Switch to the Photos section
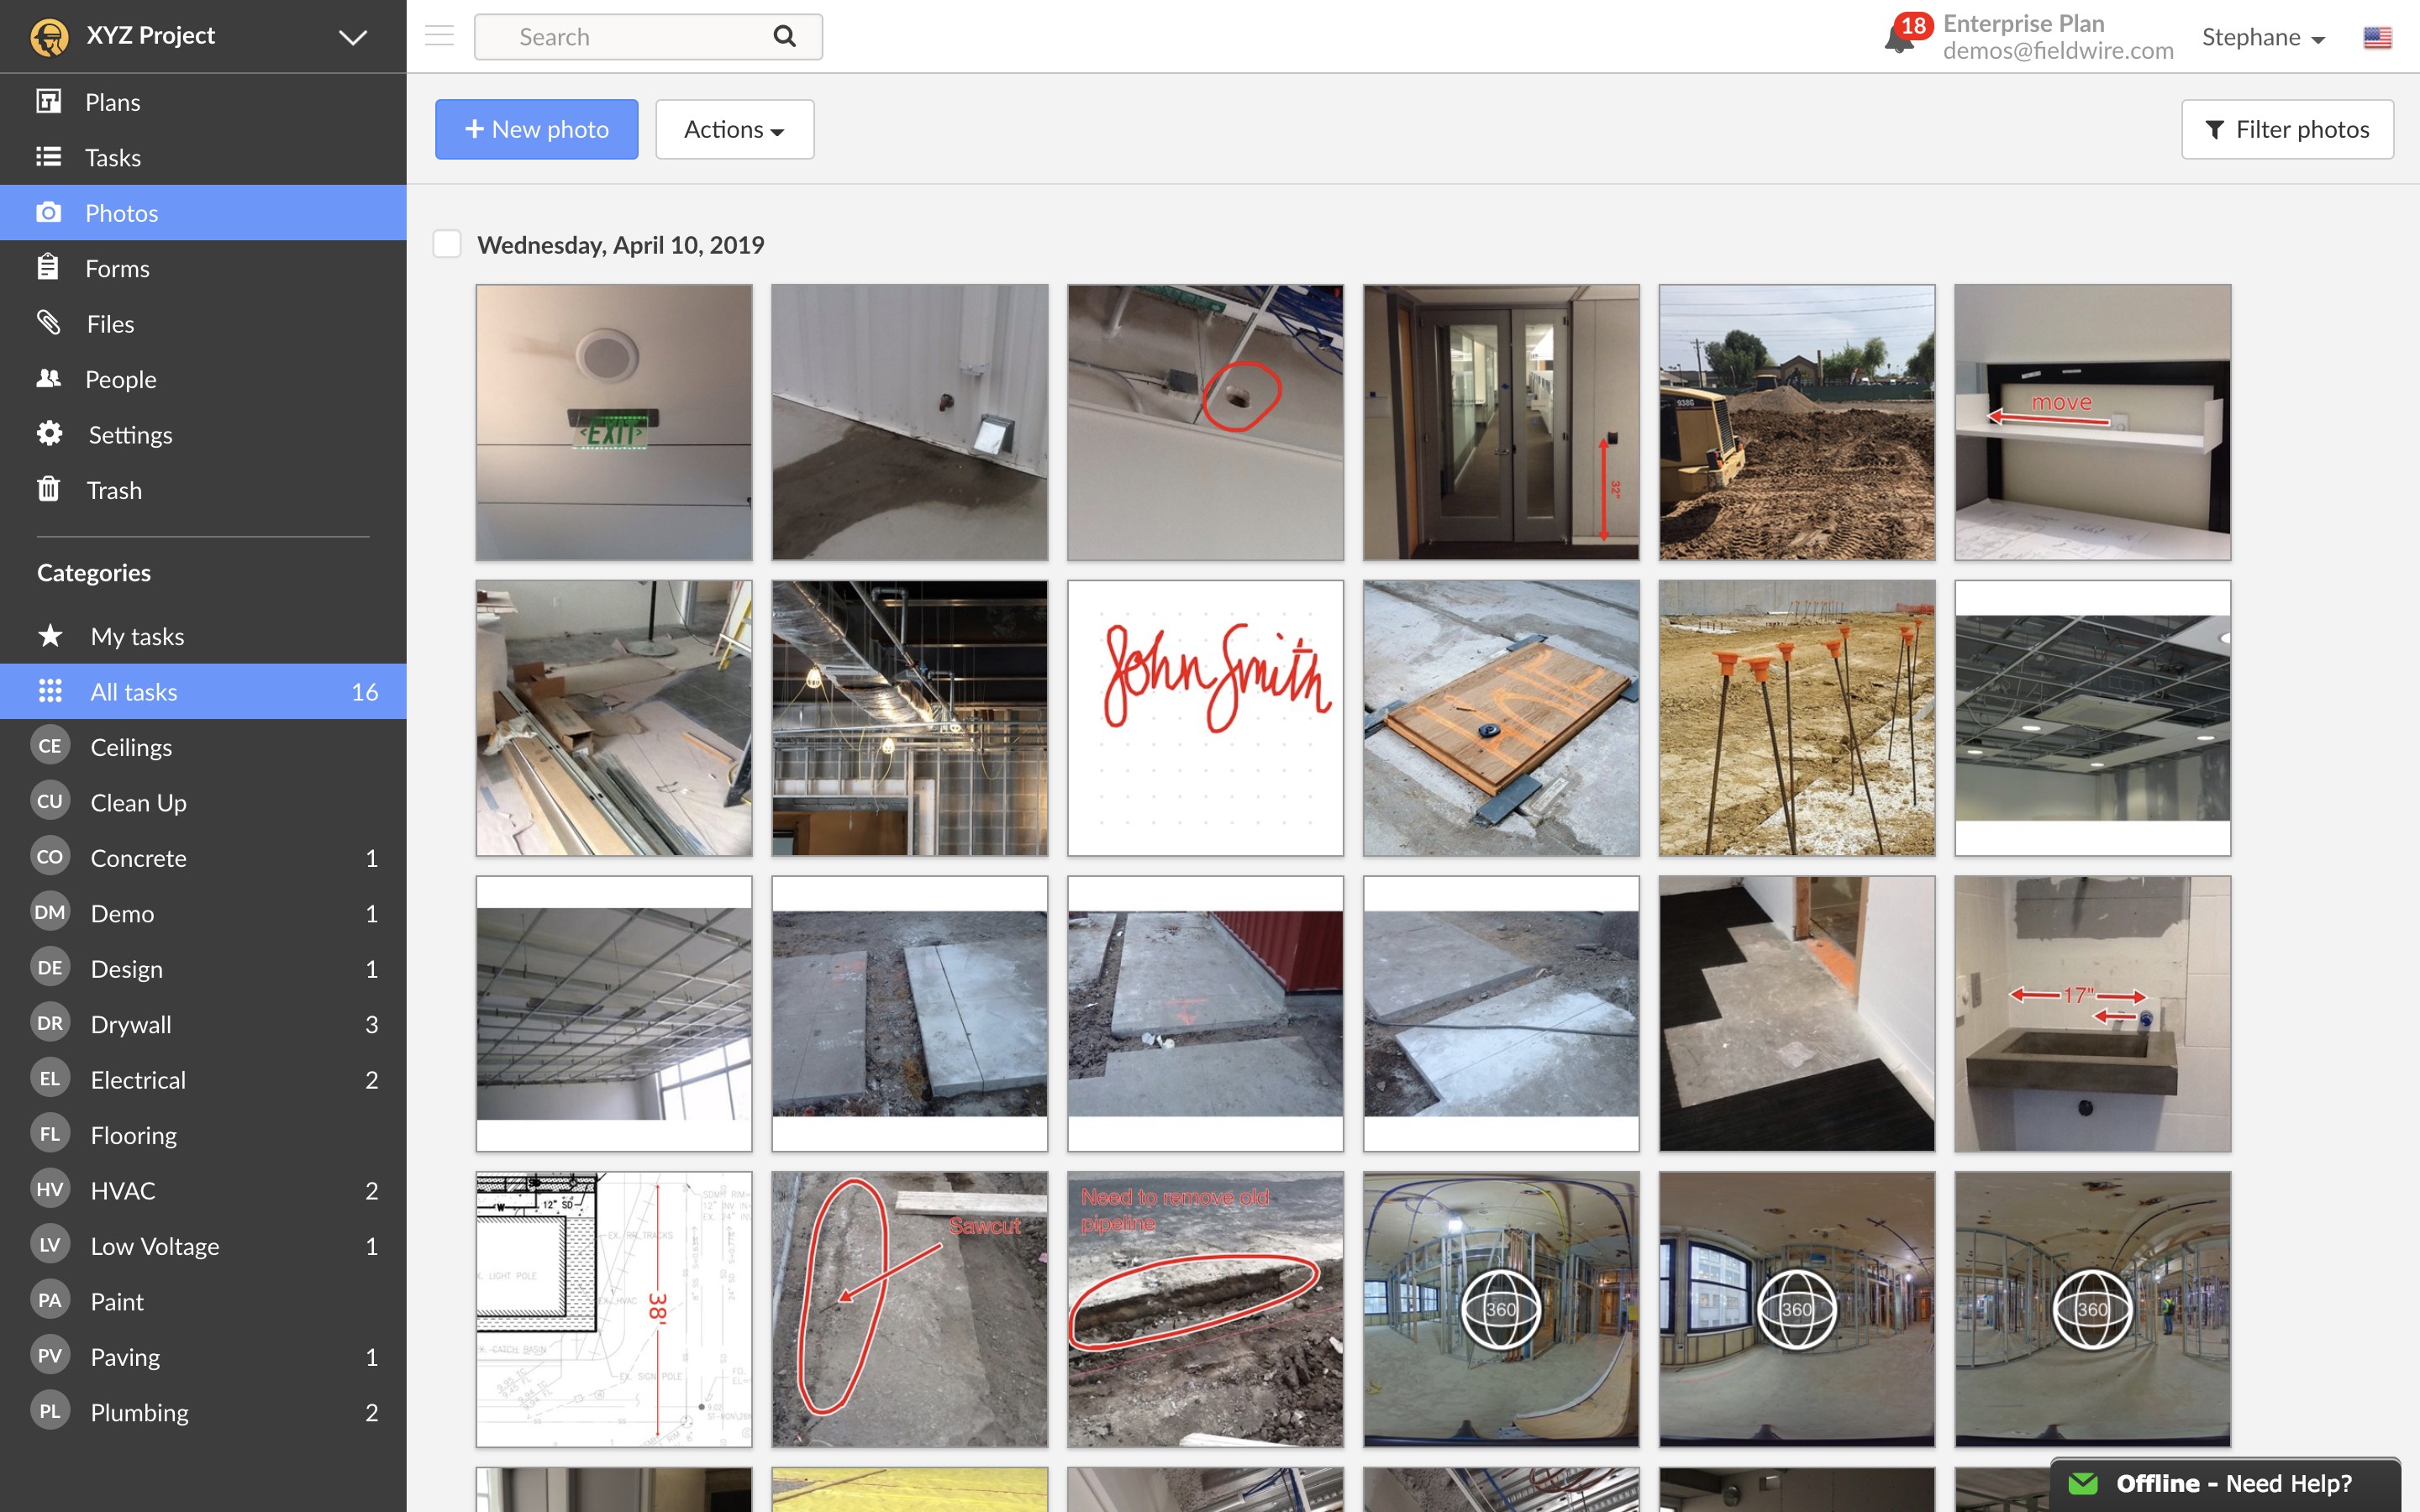Screen dimensions: 2420x1512 [x=121, y=212]
